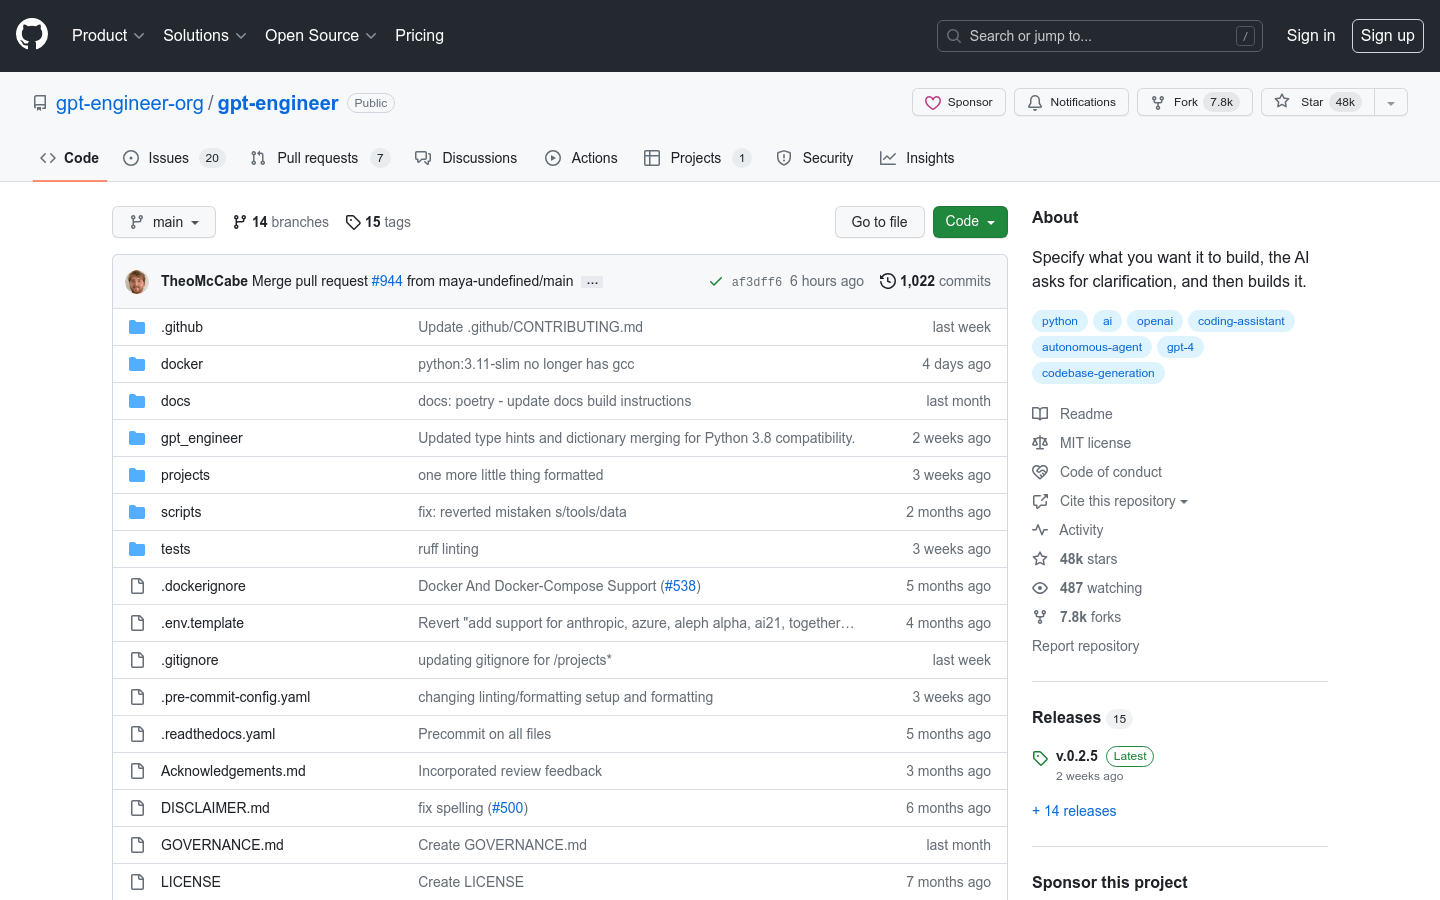Click the GitHub logo icon
Image resolution: width=1440 pixels, height=900 pixels.
[x=32, y=35]
